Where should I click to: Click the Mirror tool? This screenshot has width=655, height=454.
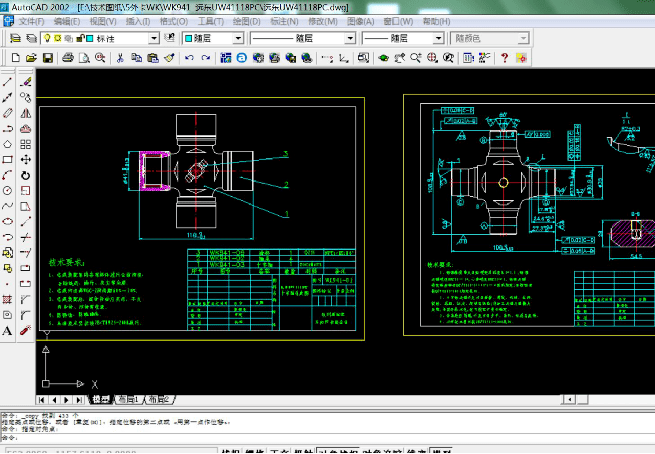coord(26,113)
